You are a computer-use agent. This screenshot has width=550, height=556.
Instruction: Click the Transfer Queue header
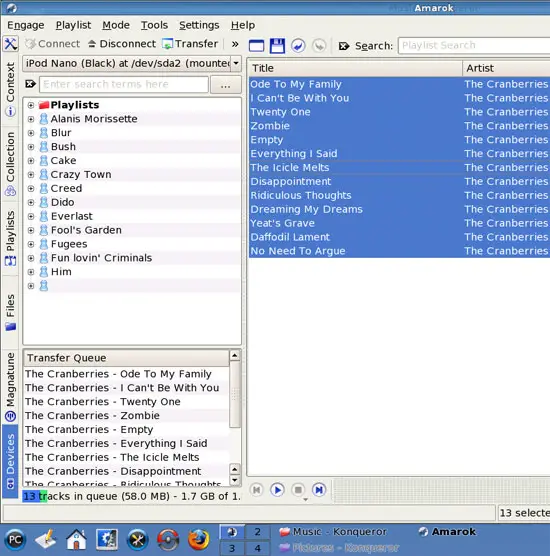pyautogui.click(x=126, y=358)
